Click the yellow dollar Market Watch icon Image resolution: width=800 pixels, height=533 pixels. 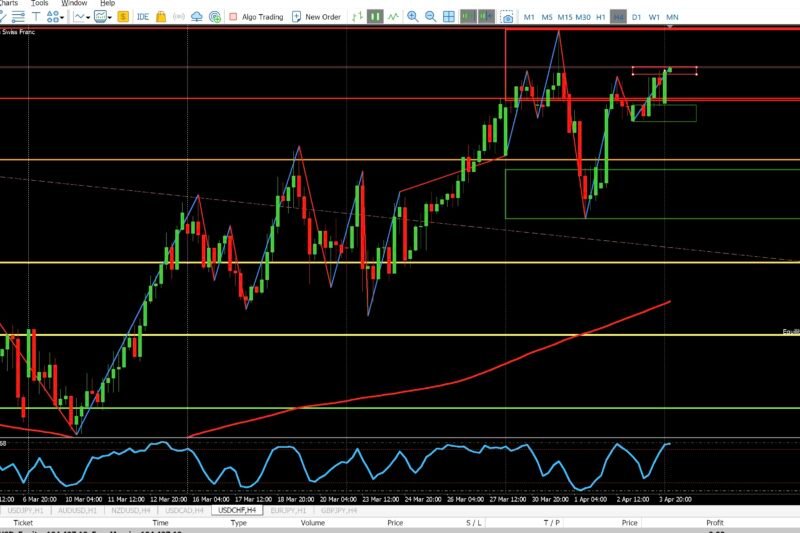click(x=123, y=17)
